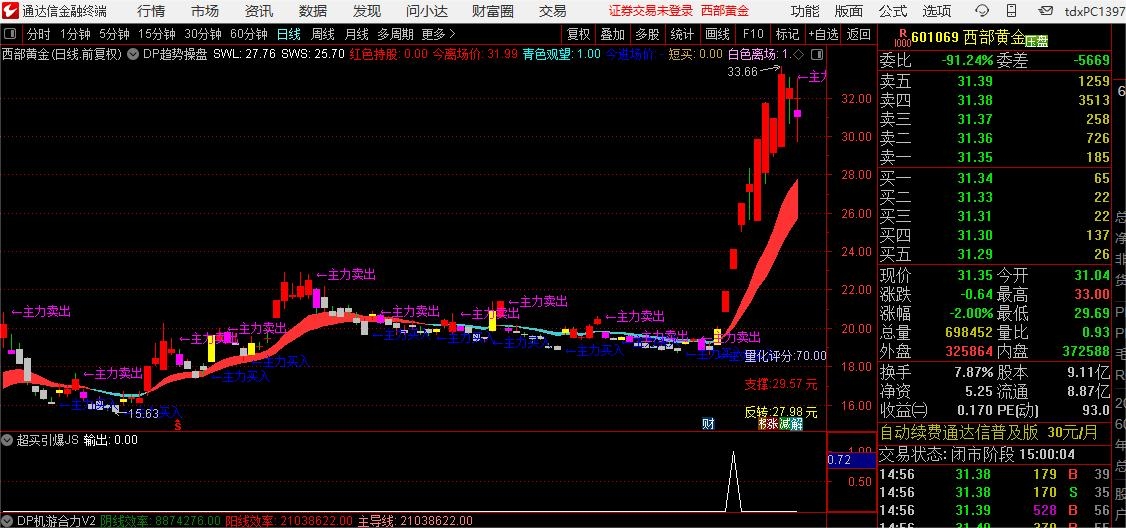Open the 版面 menu
Image resolution: width=1126 pixels, height=528 pixels.
tap(849, 11)
